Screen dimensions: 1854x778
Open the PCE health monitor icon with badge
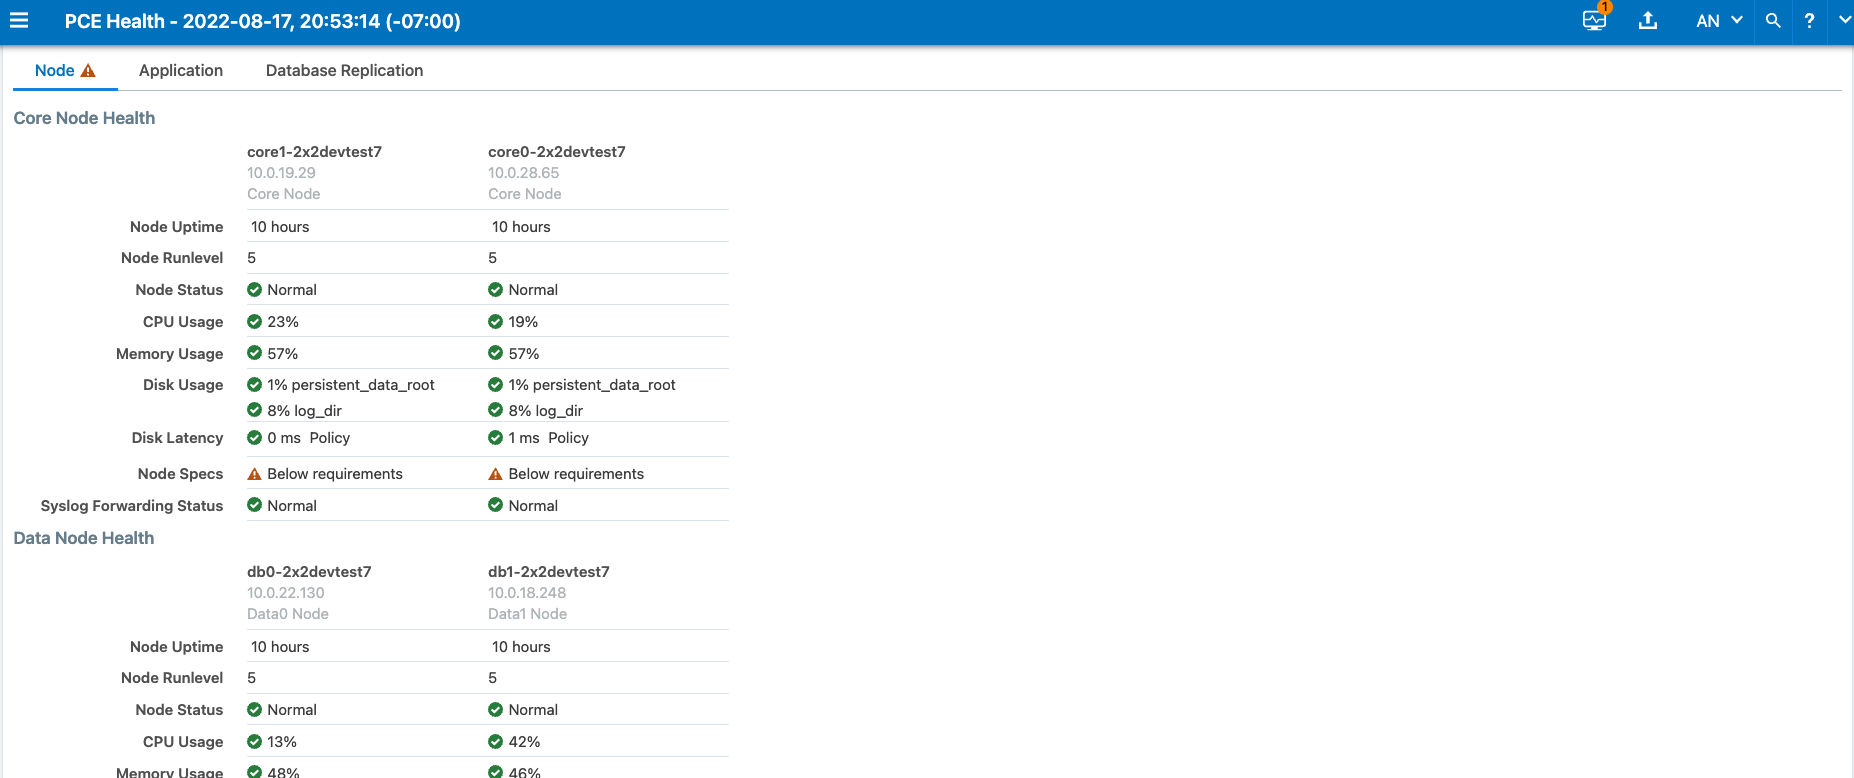click(x=1596, y=19)
